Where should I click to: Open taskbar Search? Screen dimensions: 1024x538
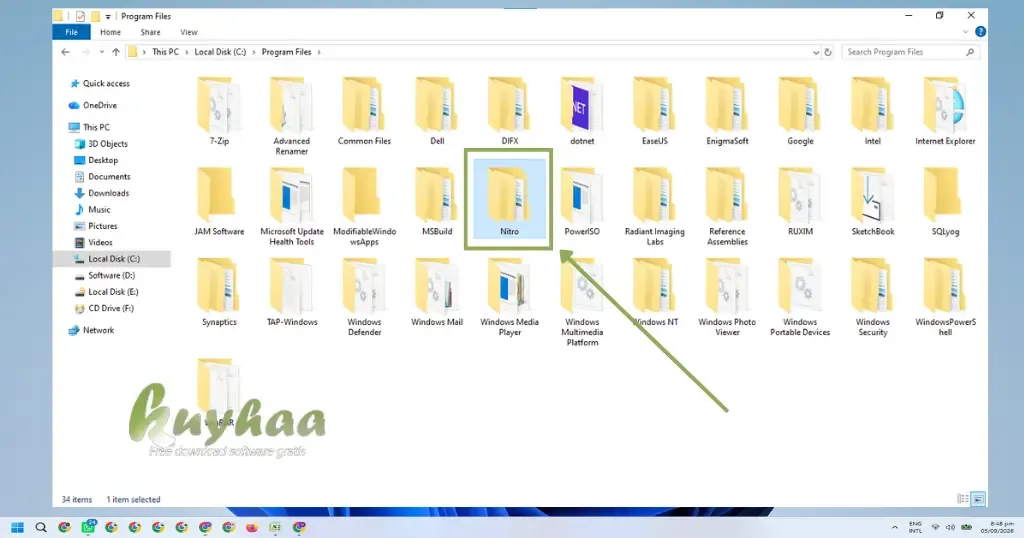point(40,528)
